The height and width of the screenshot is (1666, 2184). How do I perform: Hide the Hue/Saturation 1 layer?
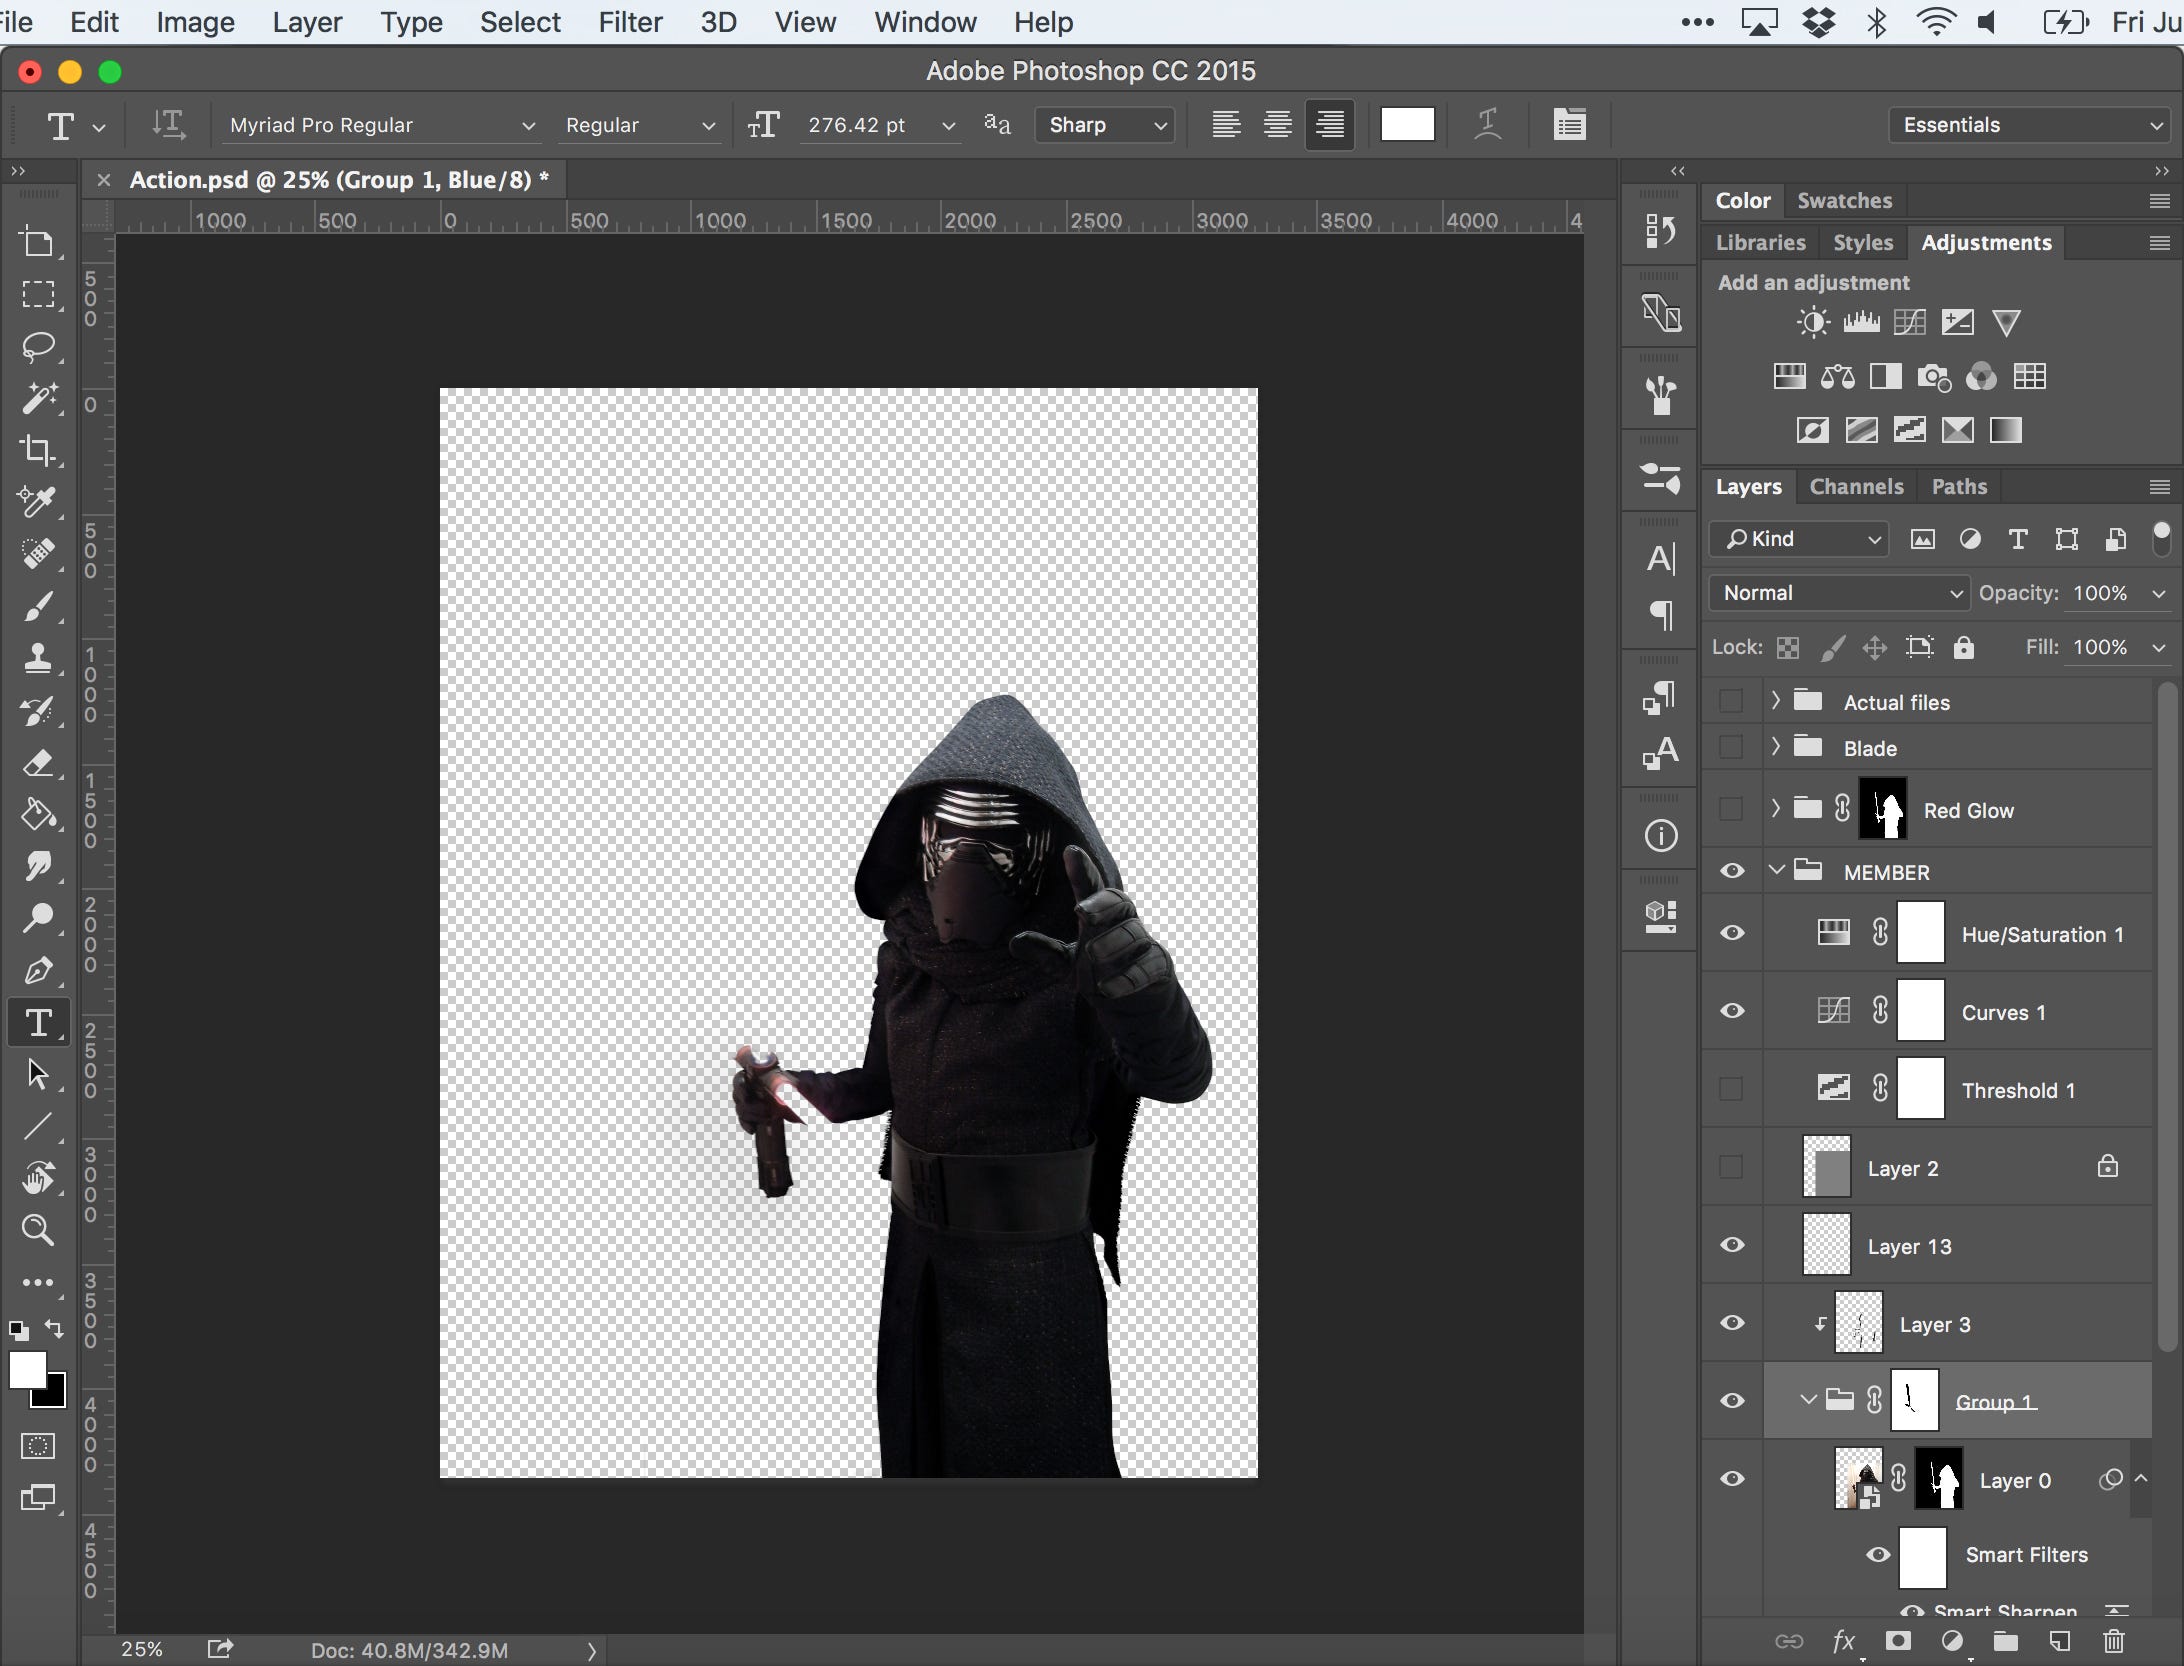[1732, 933]
